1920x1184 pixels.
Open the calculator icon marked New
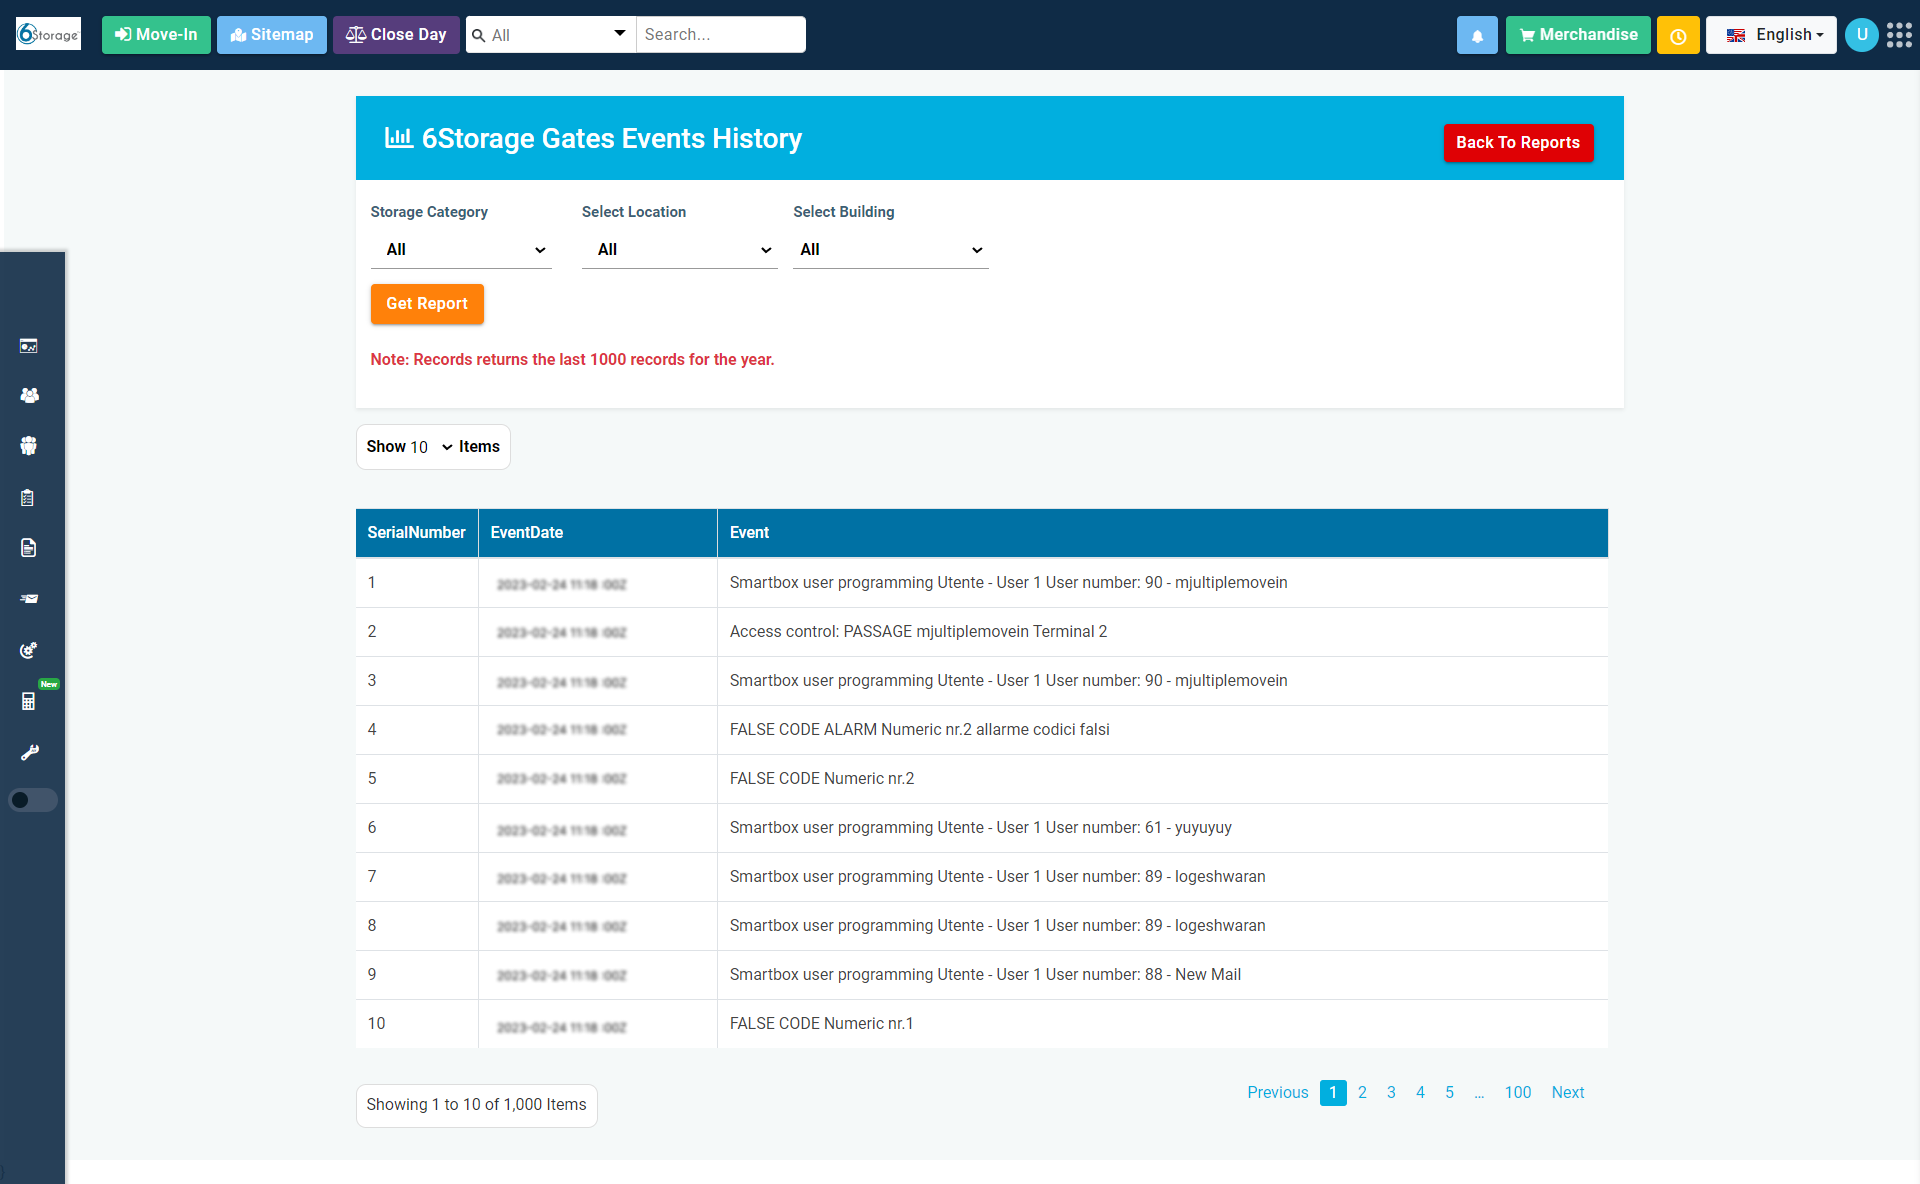coord(29,701)
